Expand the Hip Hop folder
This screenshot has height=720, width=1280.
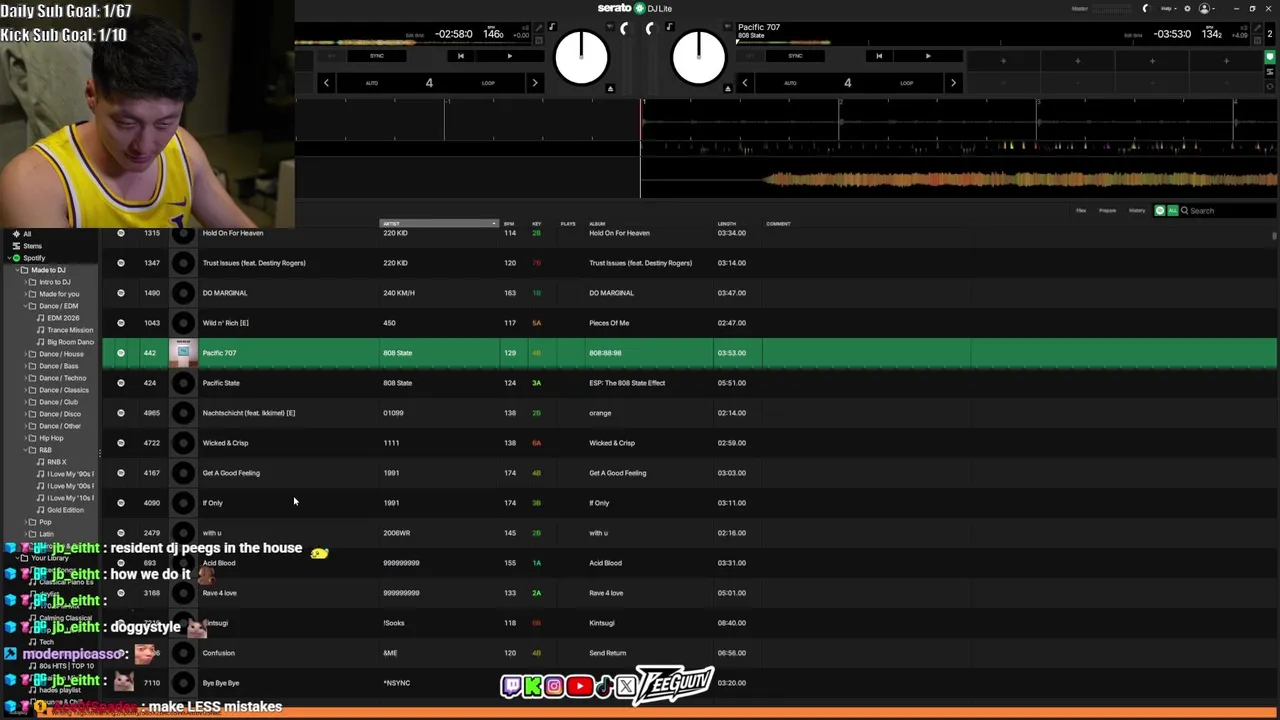[x=26, y=438]
